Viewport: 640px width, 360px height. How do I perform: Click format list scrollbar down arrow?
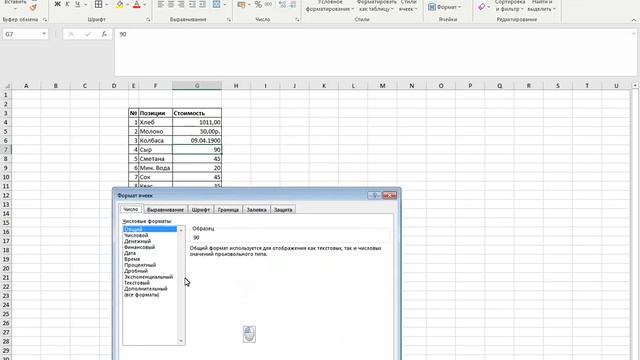[x=181, y=341]
